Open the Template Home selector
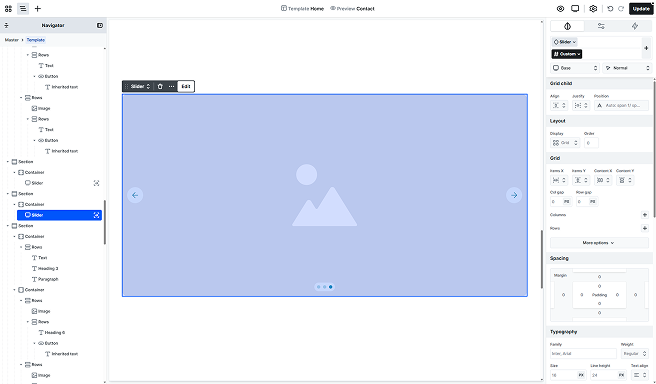This screenshot has width=656, height=384. (x=302, y=8)
